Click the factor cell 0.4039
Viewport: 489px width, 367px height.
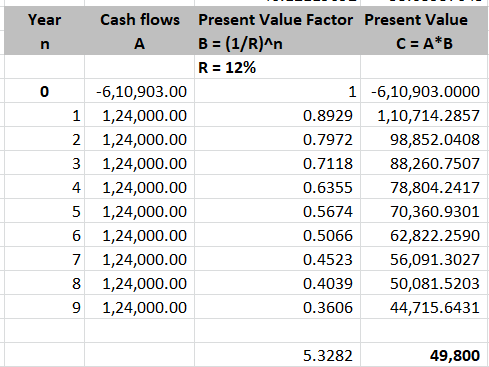pos(277,283)
